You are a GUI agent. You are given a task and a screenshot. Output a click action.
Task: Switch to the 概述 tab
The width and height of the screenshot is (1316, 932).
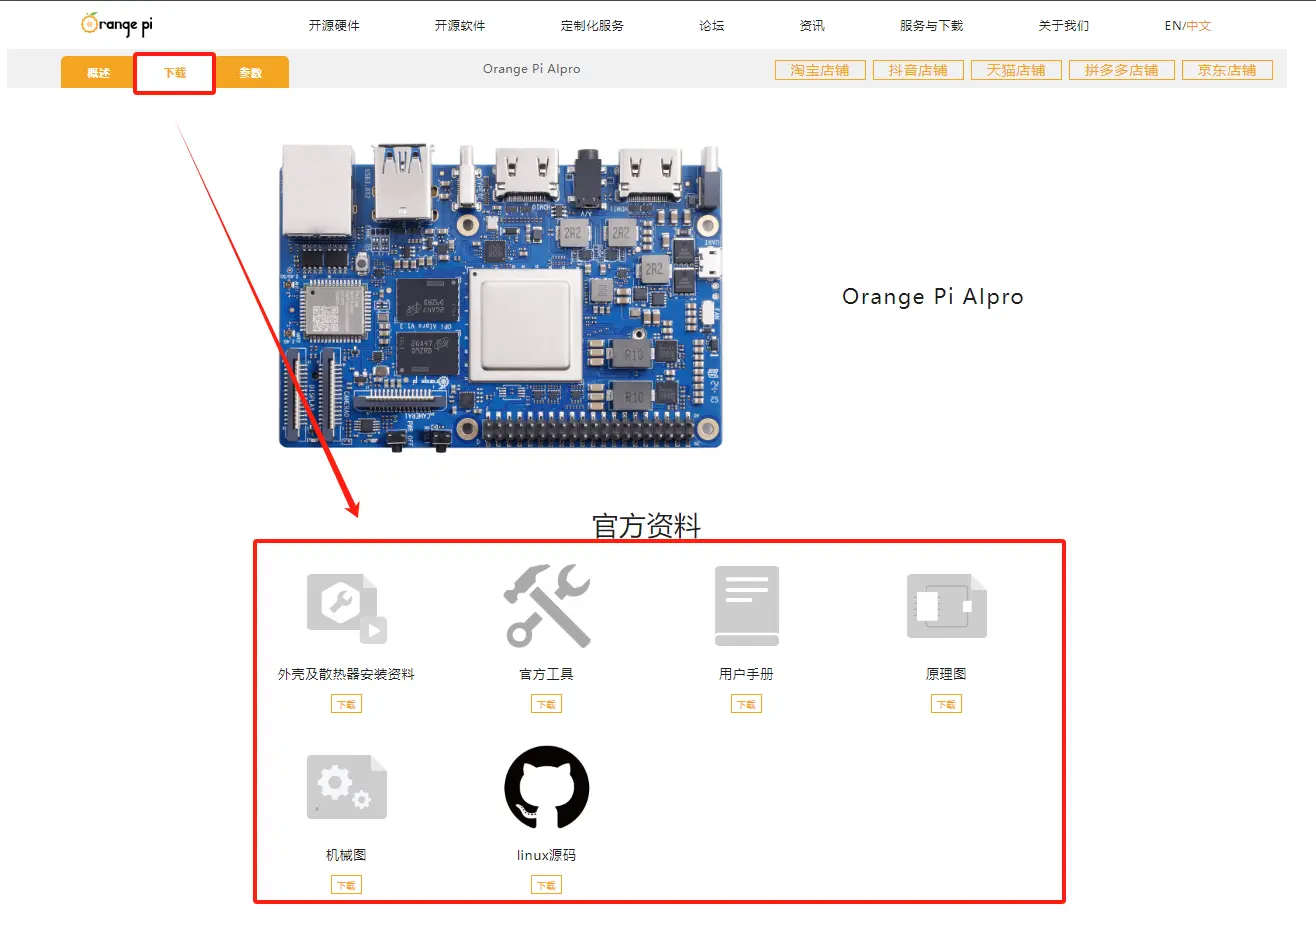(x=99, y=72)
